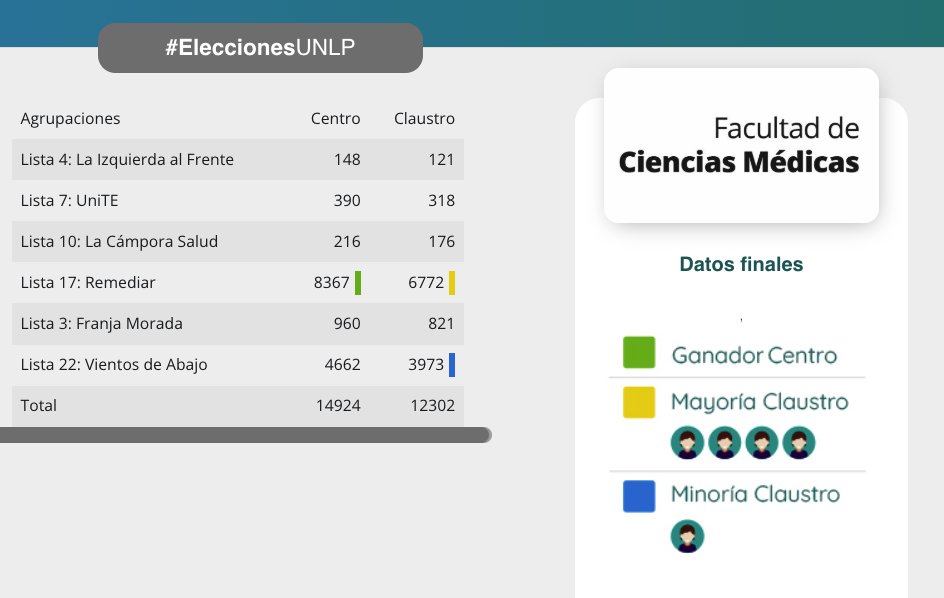Click the Centro column header

(x=335, y=118)
